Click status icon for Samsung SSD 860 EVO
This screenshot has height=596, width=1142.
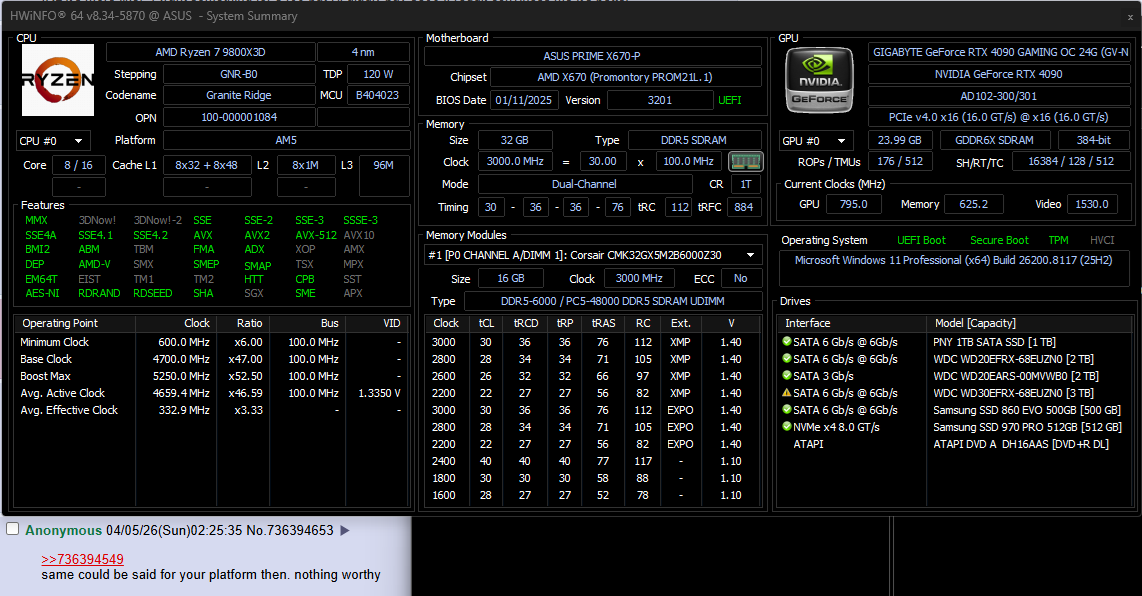point(787,409)
